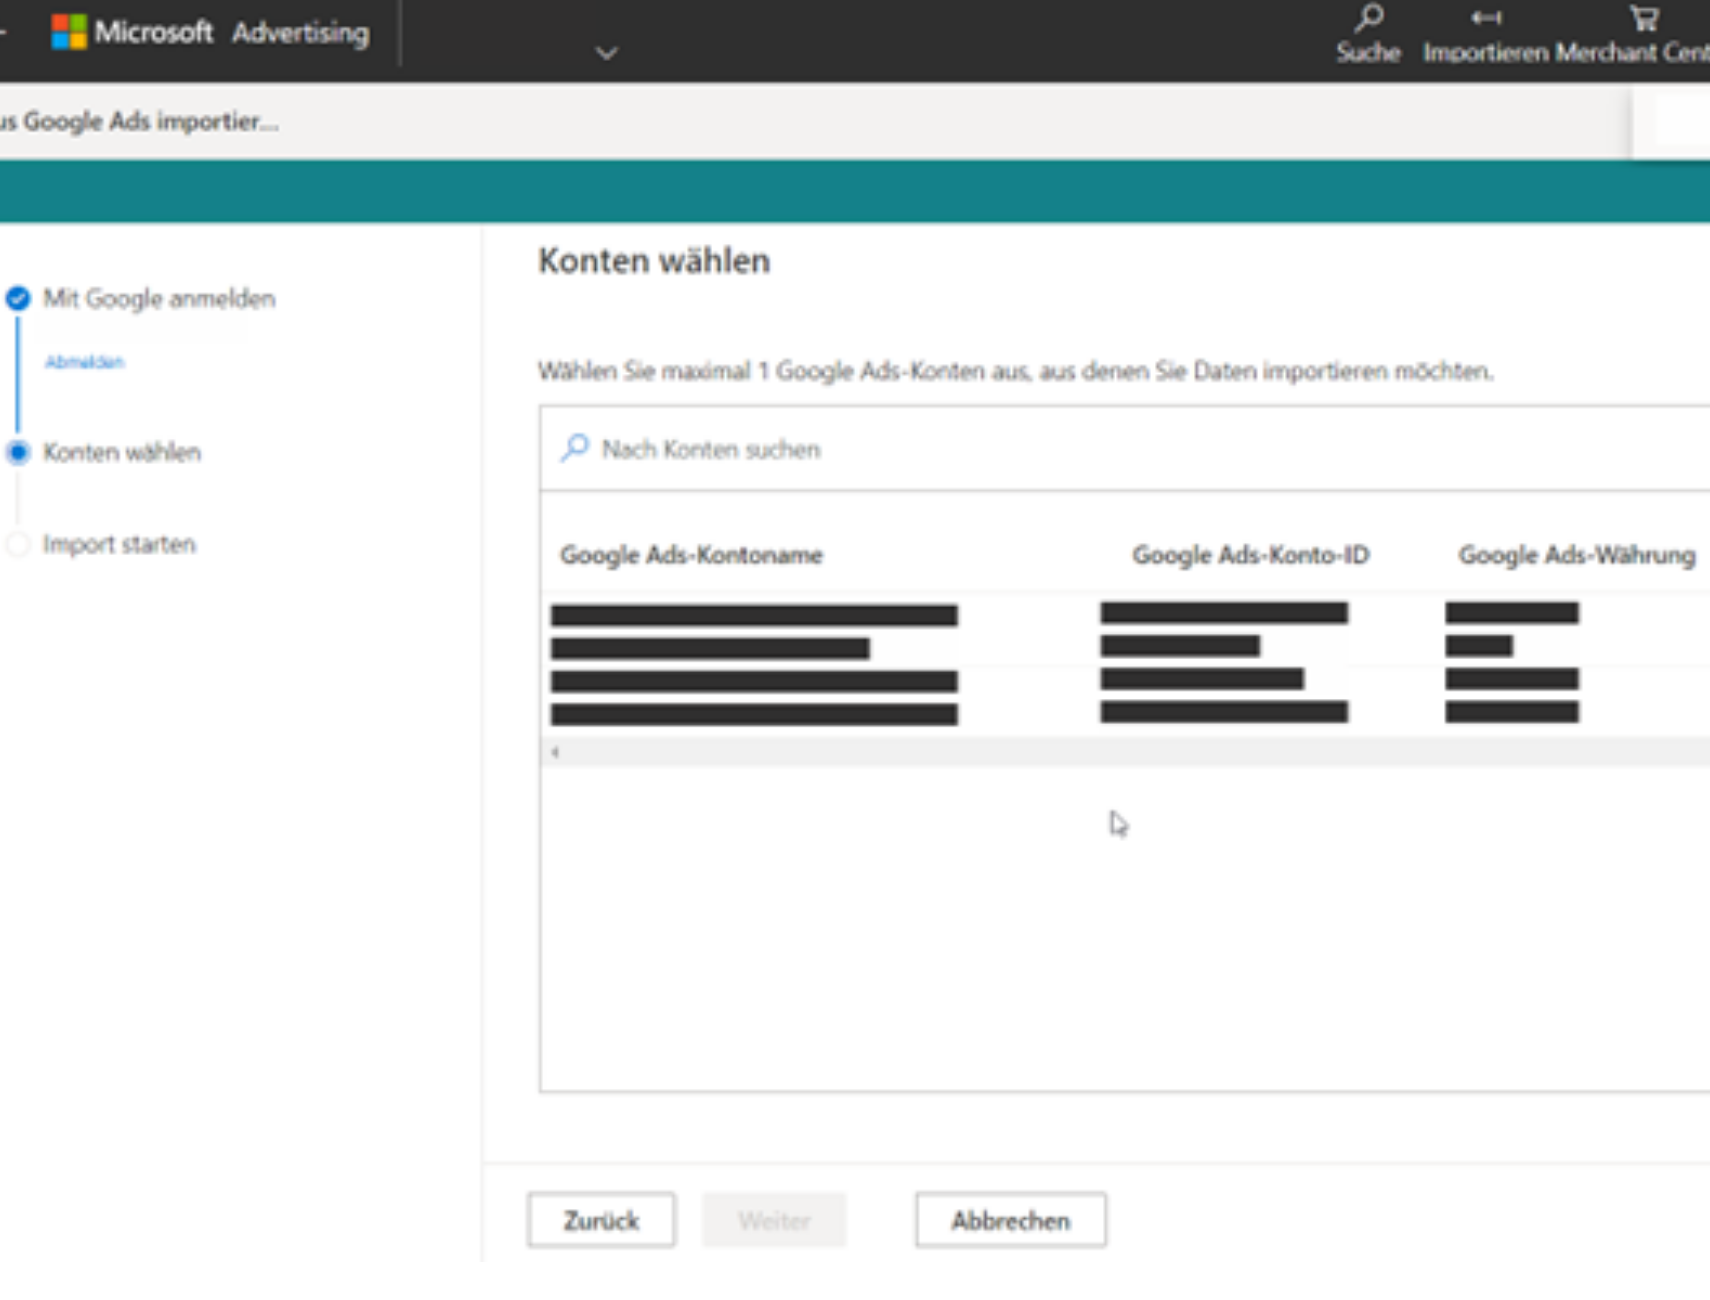Screen dimensions: 1710x1300
Task: Sort by Google Ads-Kontoname column
Action: pyautogui.click(x=691, y=555)
